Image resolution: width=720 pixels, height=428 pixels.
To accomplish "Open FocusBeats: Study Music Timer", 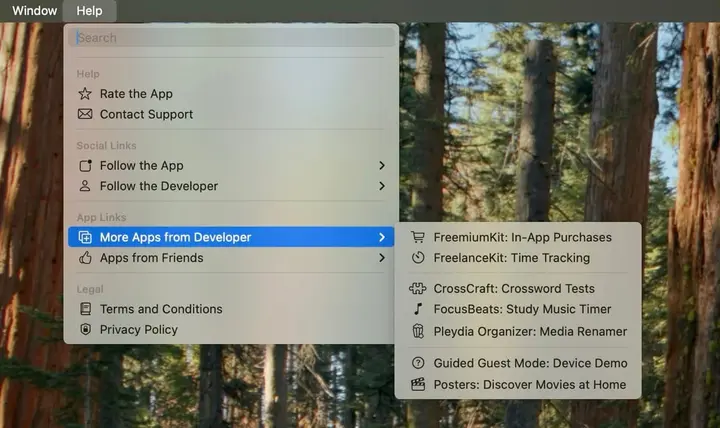I will coord(518,309).
